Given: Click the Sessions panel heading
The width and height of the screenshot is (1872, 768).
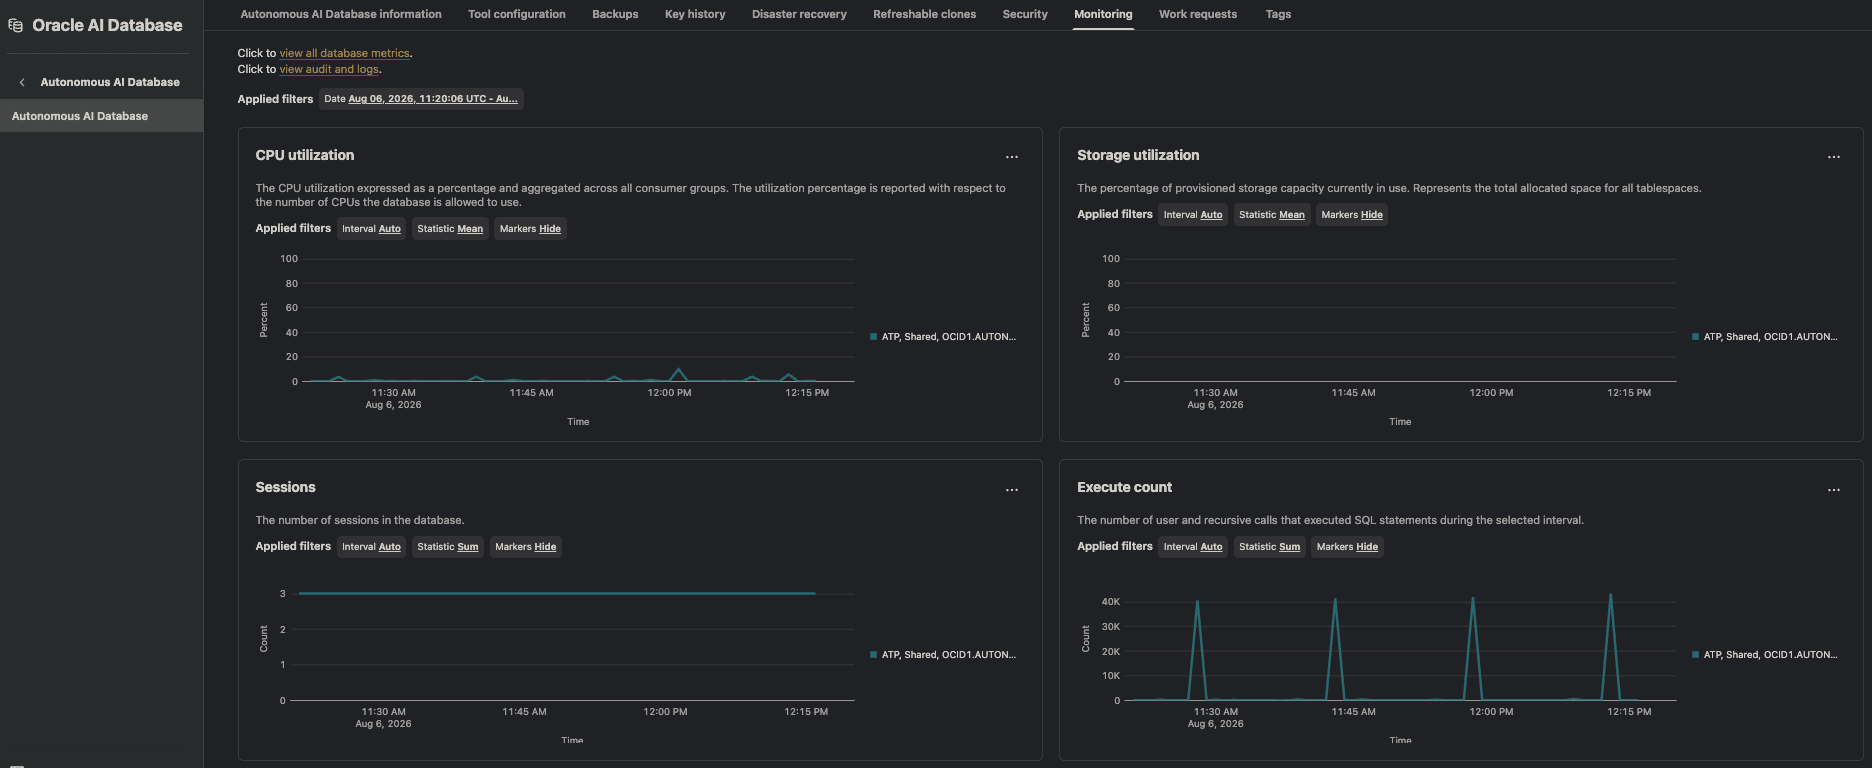Looking at the screenshot, I should point(285,487).
